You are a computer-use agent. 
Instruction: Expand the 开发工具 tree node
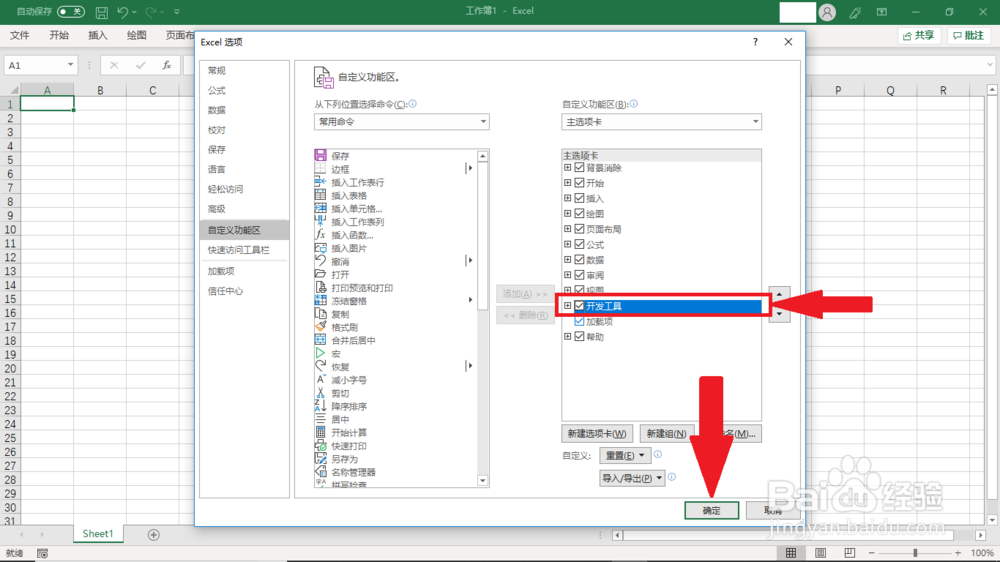567,306
